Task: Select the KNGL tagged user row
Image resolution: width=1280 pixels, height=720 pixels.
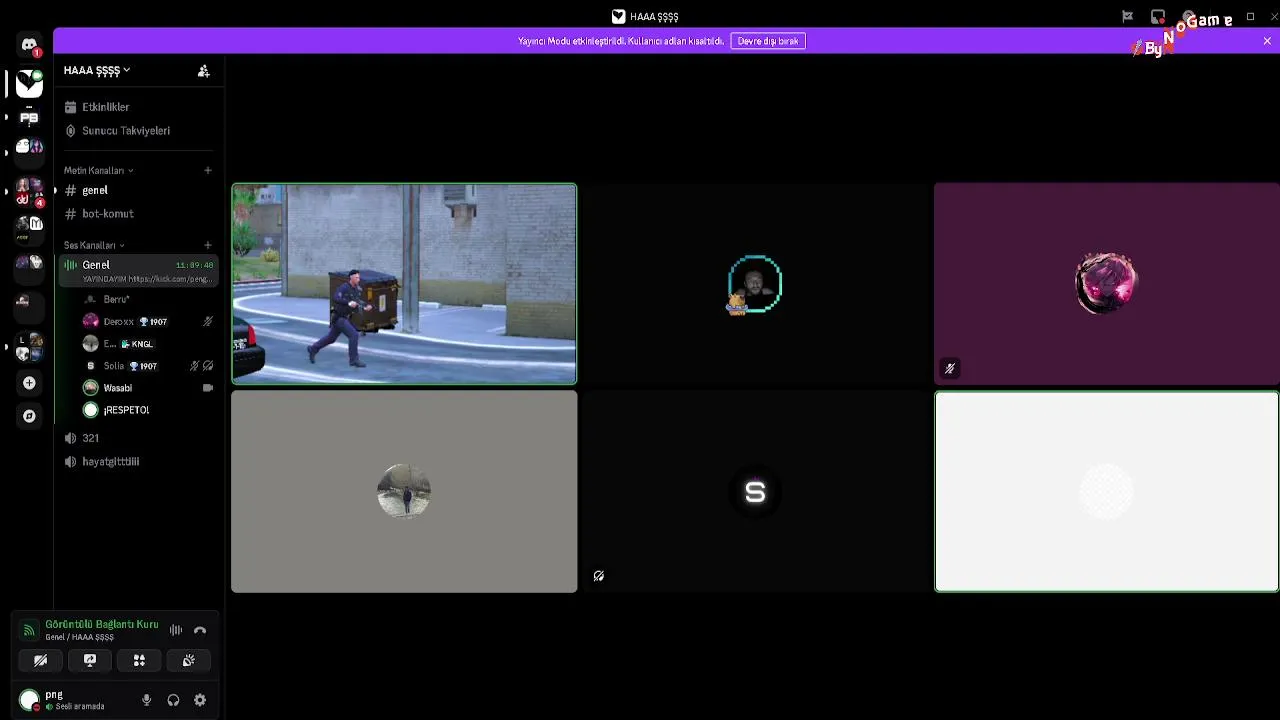Action: click(x=148, y=344)
